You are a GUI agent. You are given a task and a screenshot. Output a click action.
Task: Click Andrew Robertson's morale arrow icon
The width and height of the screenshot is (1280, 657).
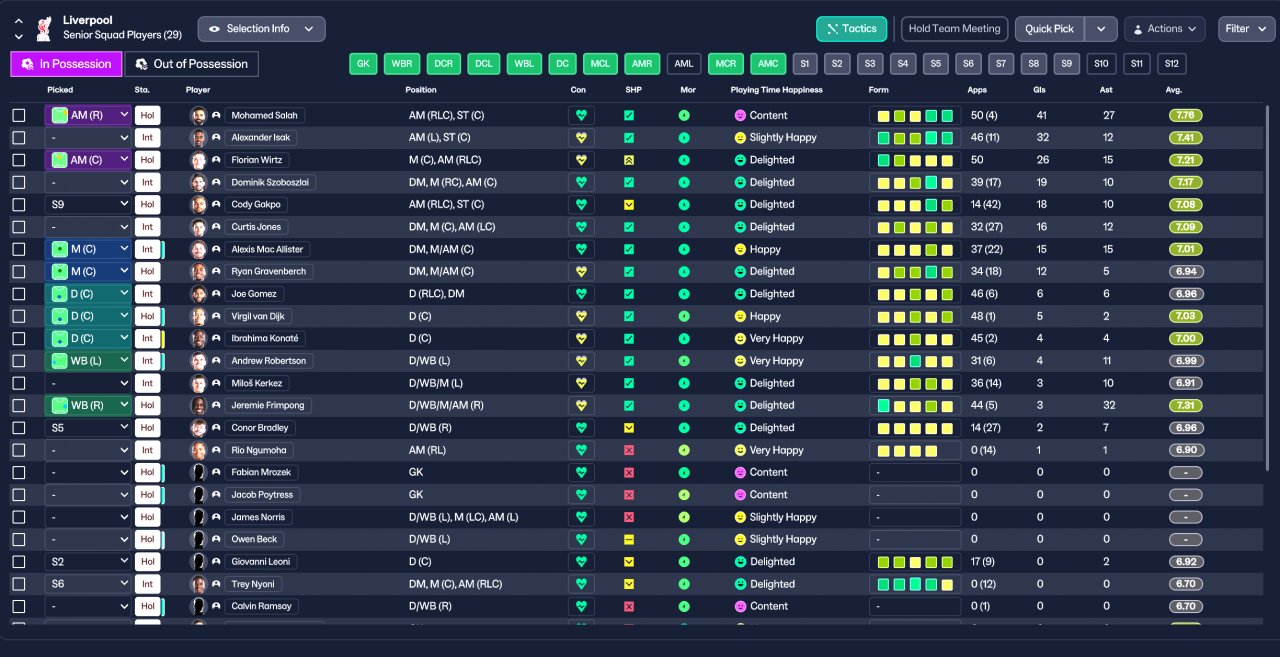point(684,361)
